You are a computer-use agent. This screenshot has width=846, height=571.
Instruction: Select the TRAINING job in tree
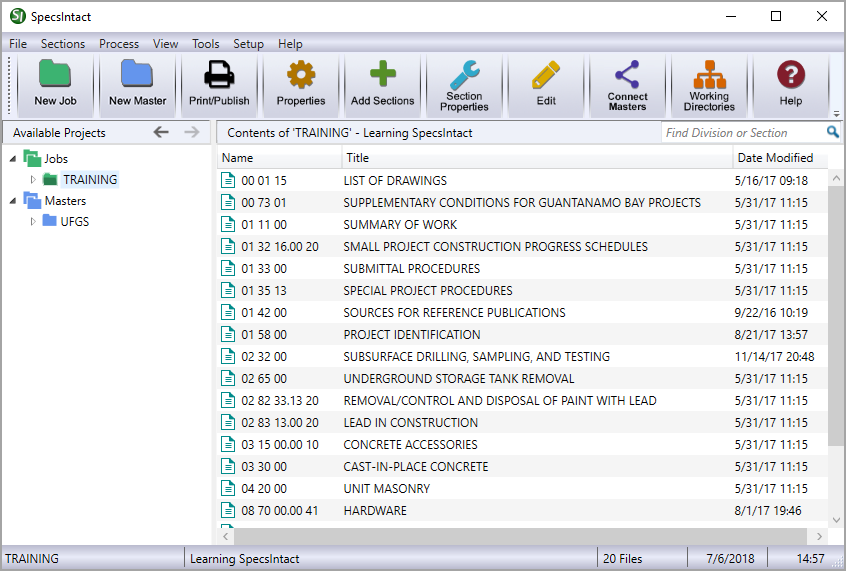coord(90,179)
